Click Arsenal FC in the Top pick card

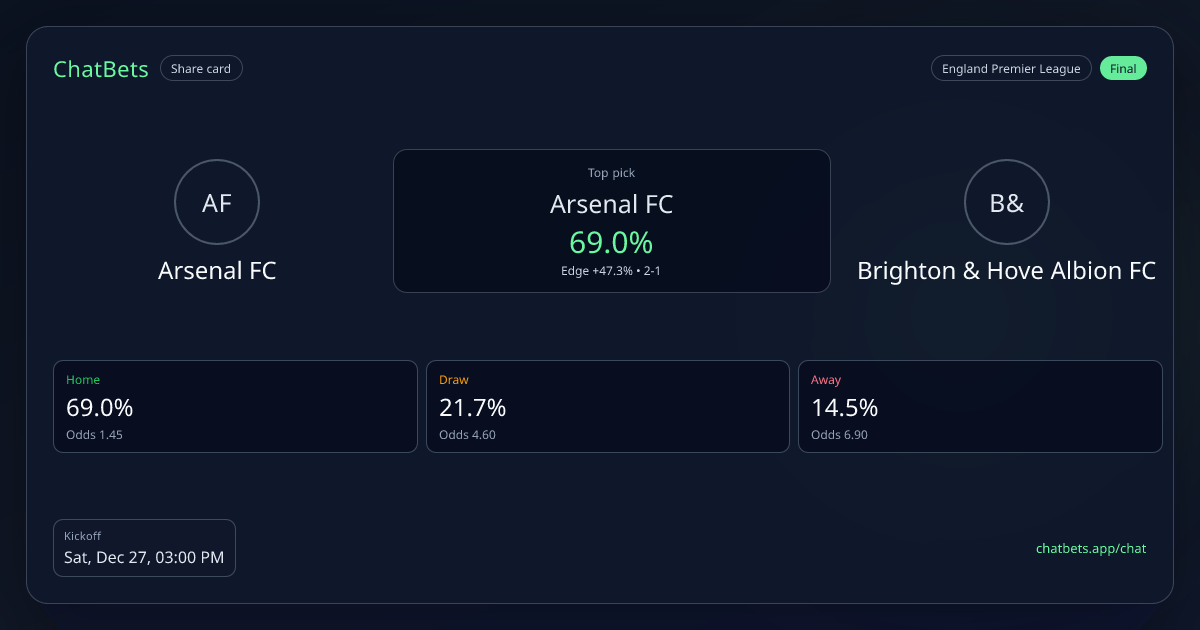coord(611,205)
